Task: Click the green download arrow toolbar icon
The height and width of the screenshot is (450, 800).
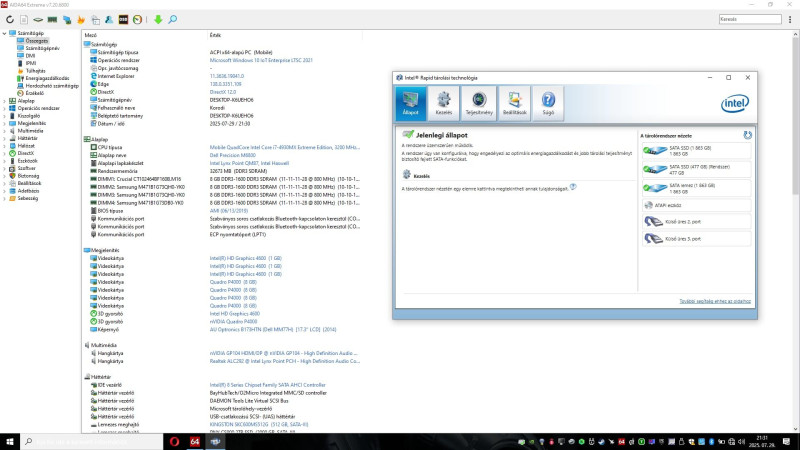Action: 158,19
